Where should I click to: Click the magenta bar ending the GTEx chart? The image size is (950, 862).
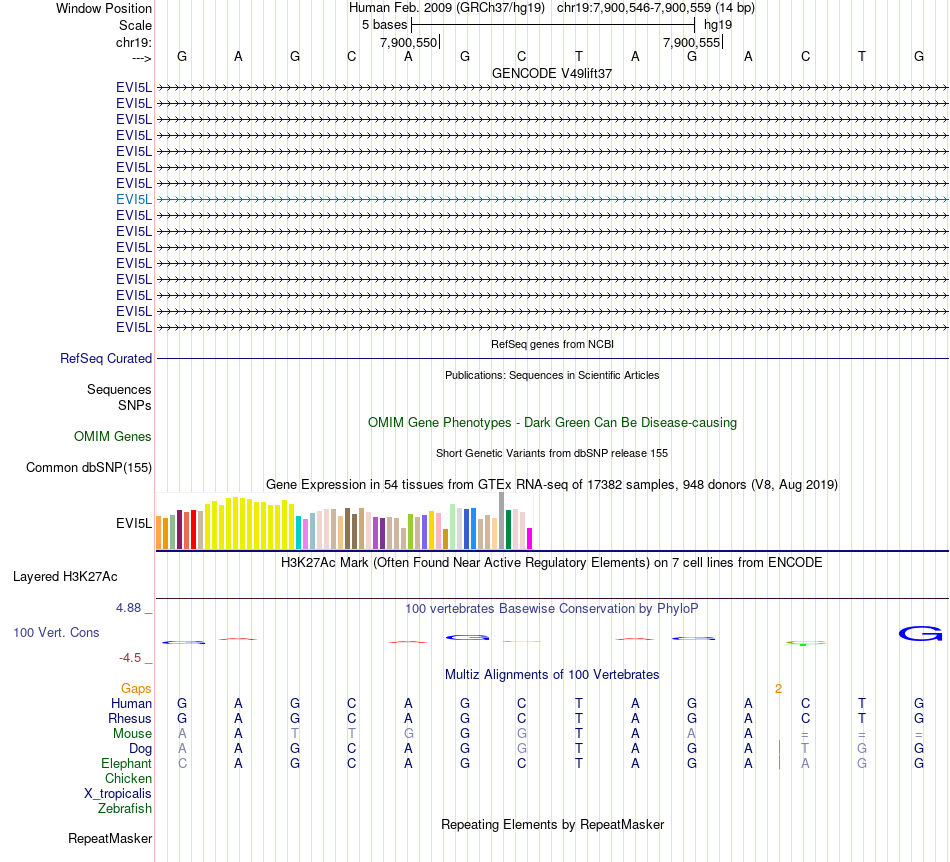pos(530,539)
